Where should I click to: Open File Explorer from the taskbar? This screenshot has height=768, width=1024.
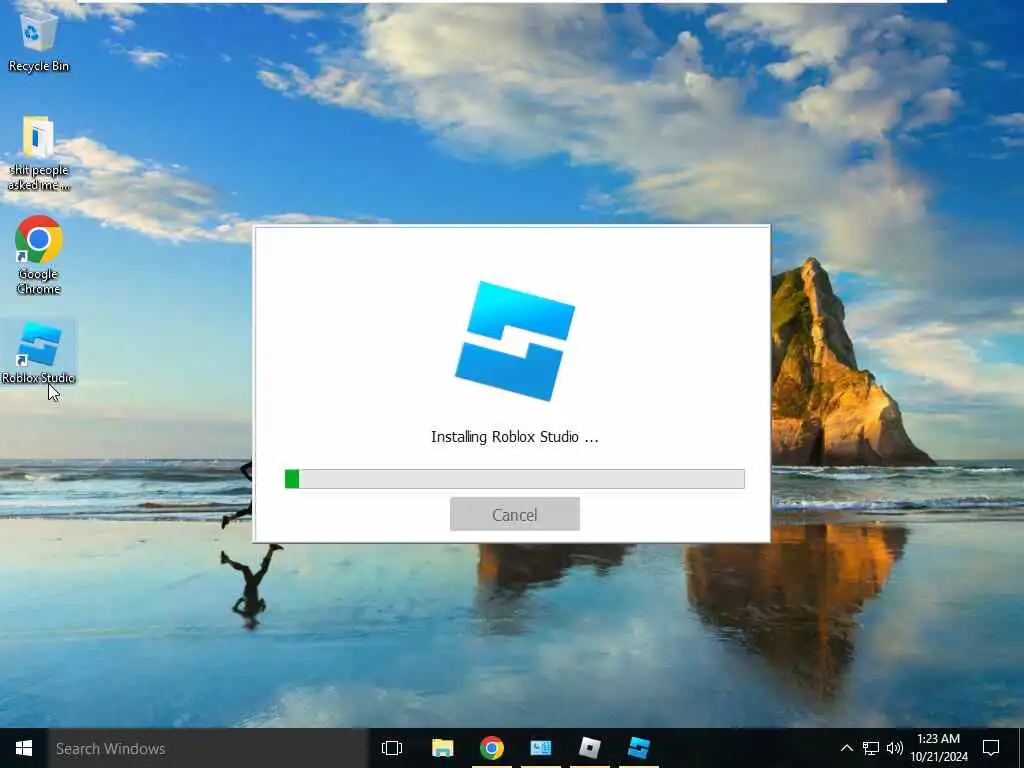(x=442, y=748)
